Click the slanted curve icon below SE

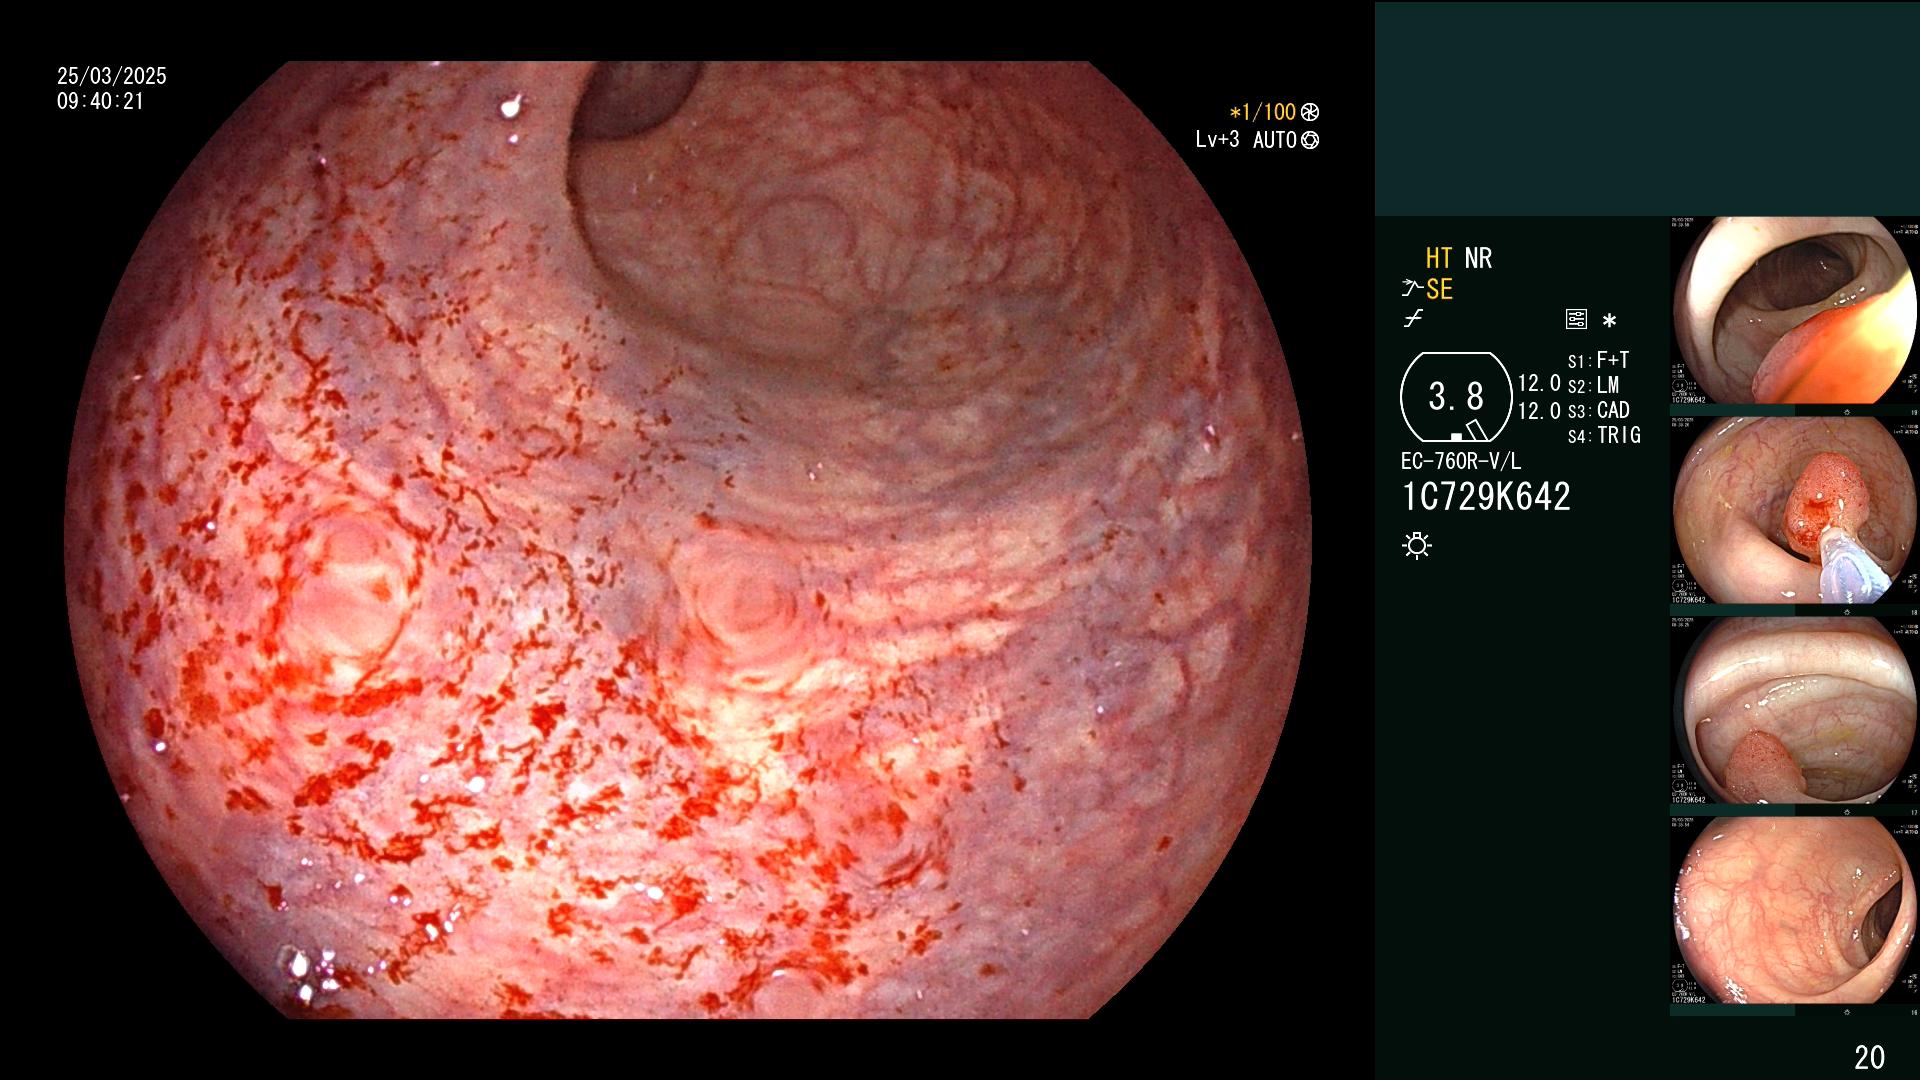click(x=1413, y=319)
